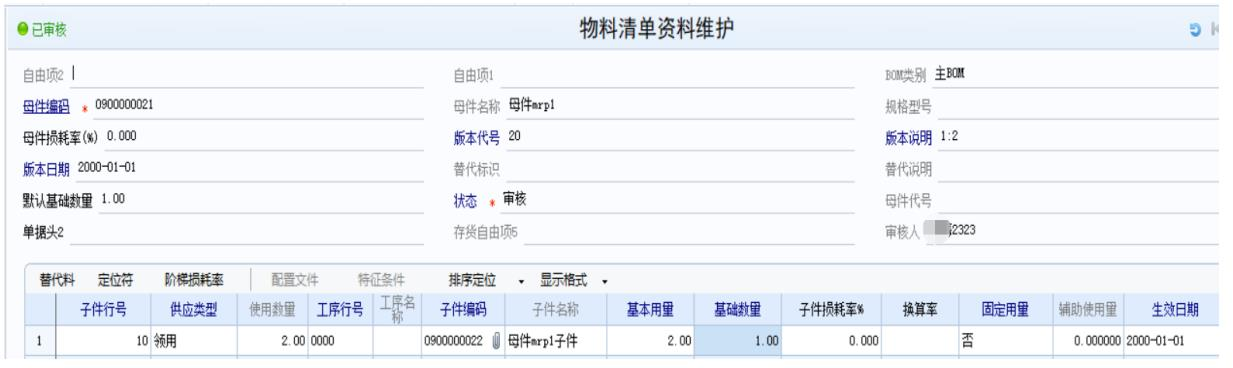The image size is (1233, 368).
Task: Click the 排序定位 toolbar button
Action: [473, 279]
